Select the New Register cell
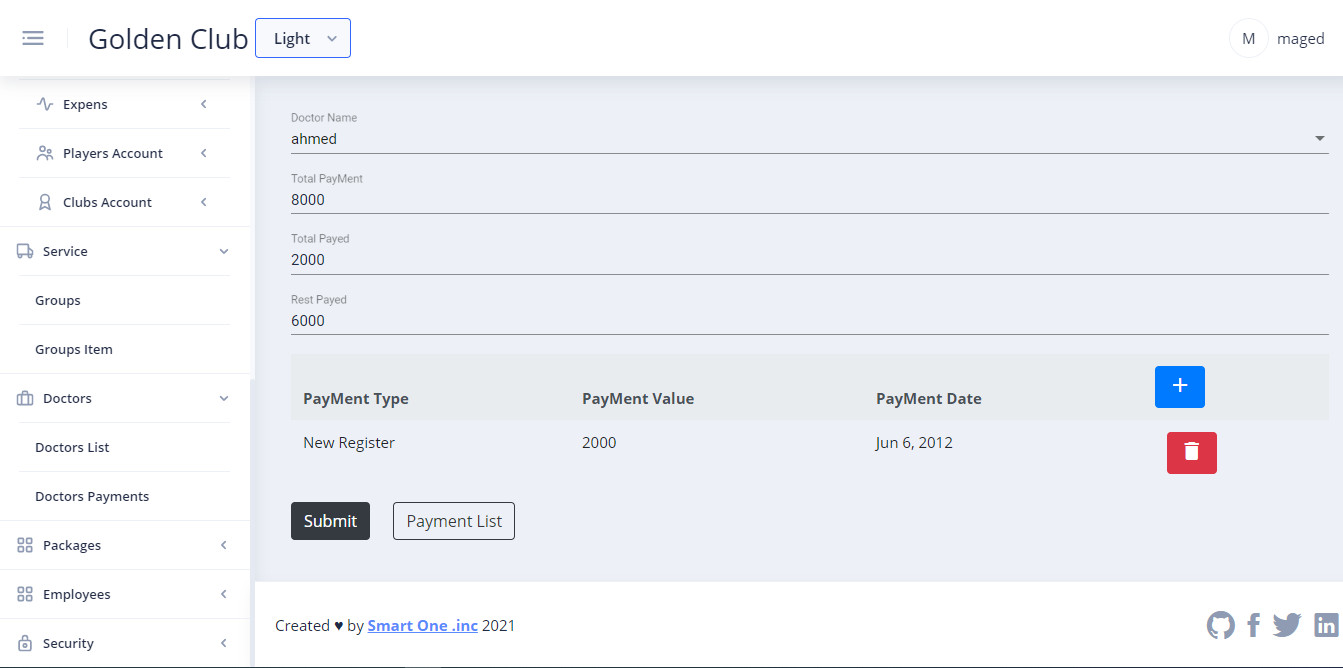The width and height of the screenshot is (1343, 668). point(349,442)
